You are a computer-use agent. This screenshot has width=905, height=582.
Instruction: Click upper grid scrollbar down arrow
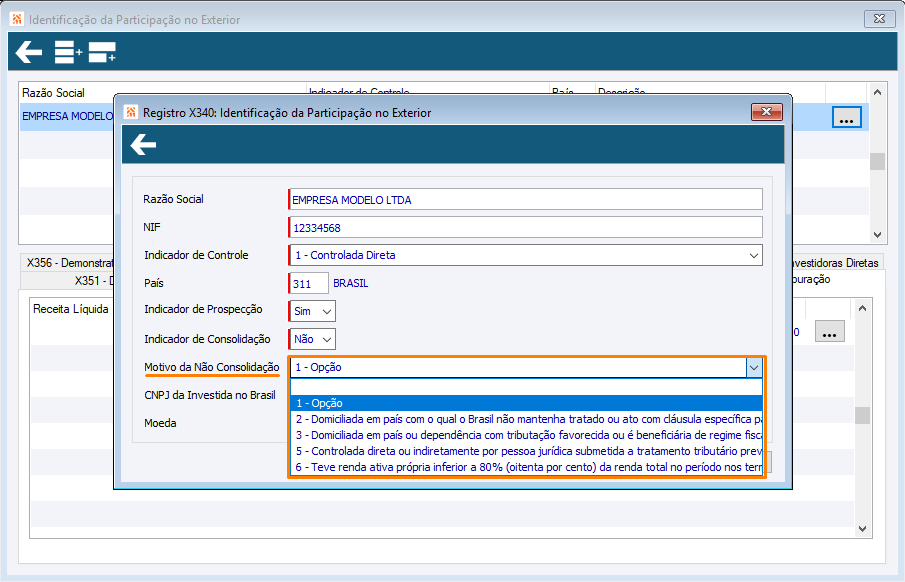[x=877, y=234]
